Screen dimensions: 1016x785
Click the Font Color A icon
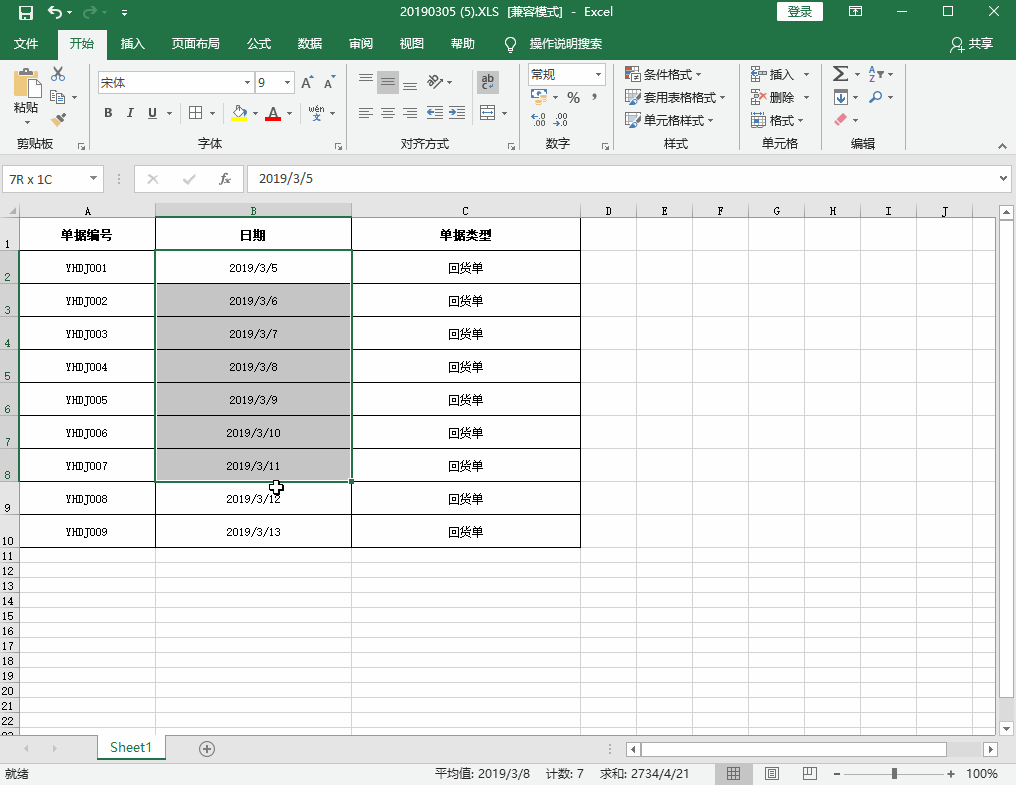tap(272, 113)
